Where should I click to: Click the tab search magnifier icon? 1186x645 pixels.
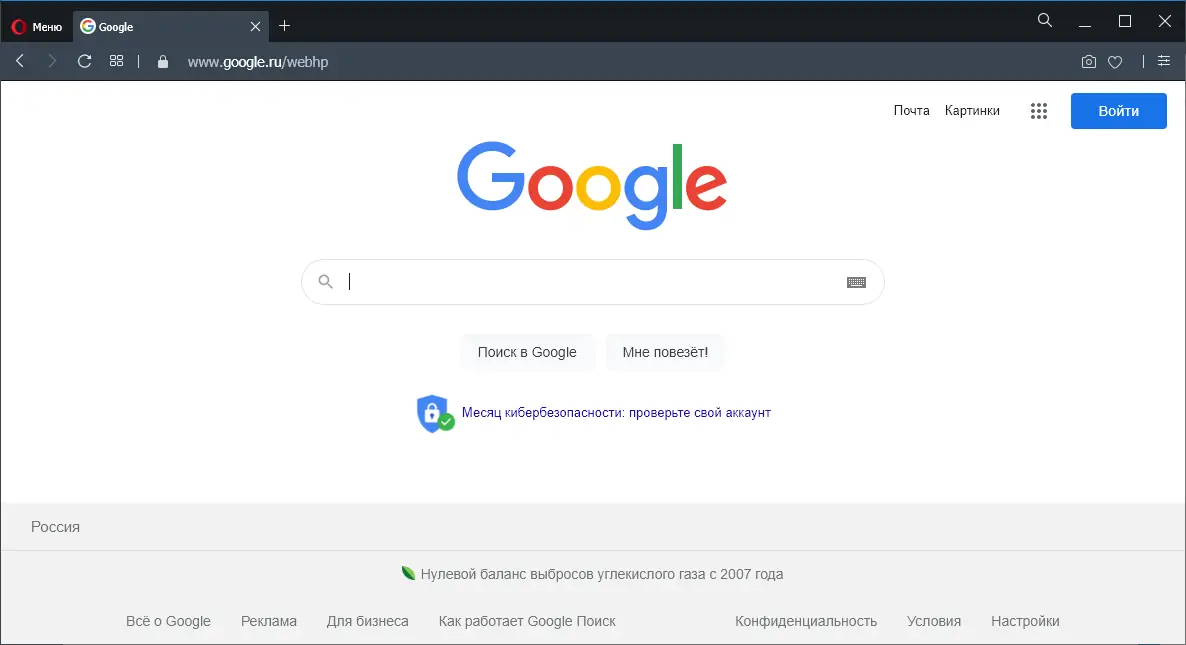[1045, 20]
